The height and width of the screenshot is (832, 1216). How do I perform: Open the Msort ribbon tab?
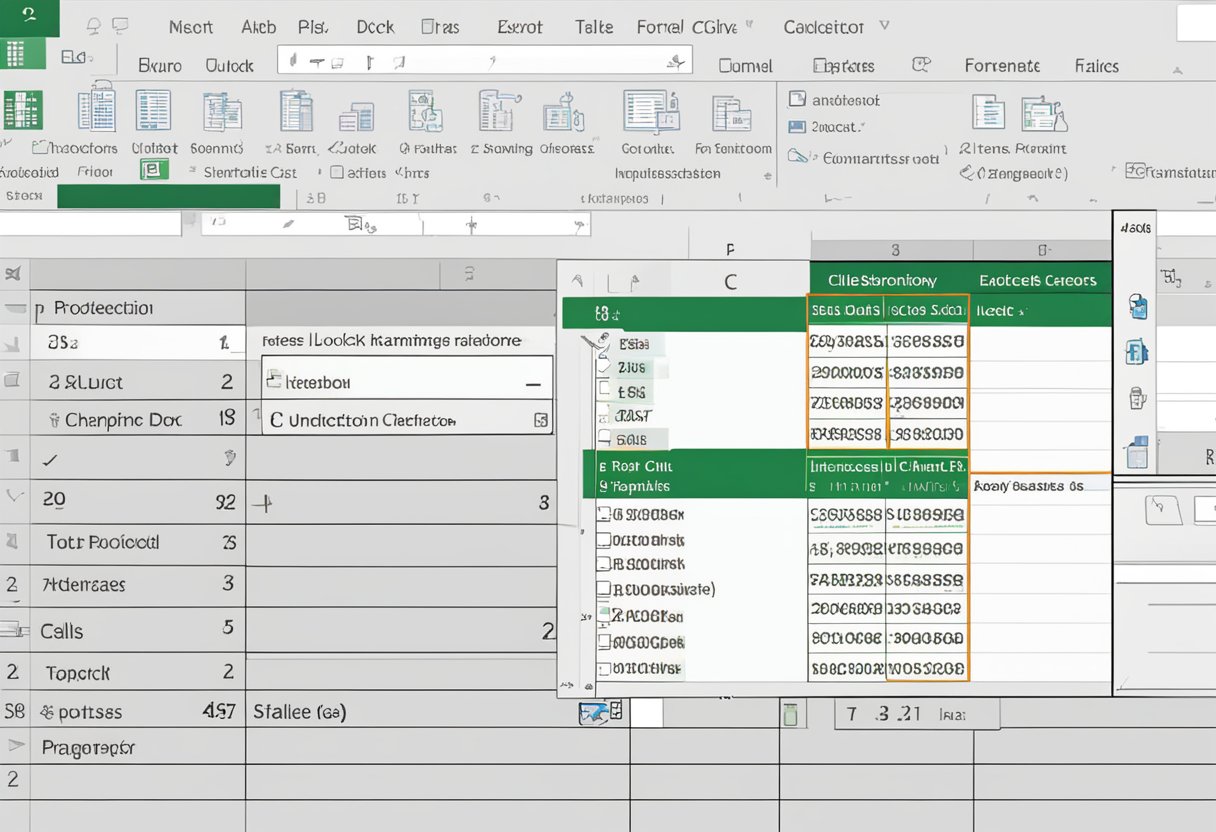(190, 27)
